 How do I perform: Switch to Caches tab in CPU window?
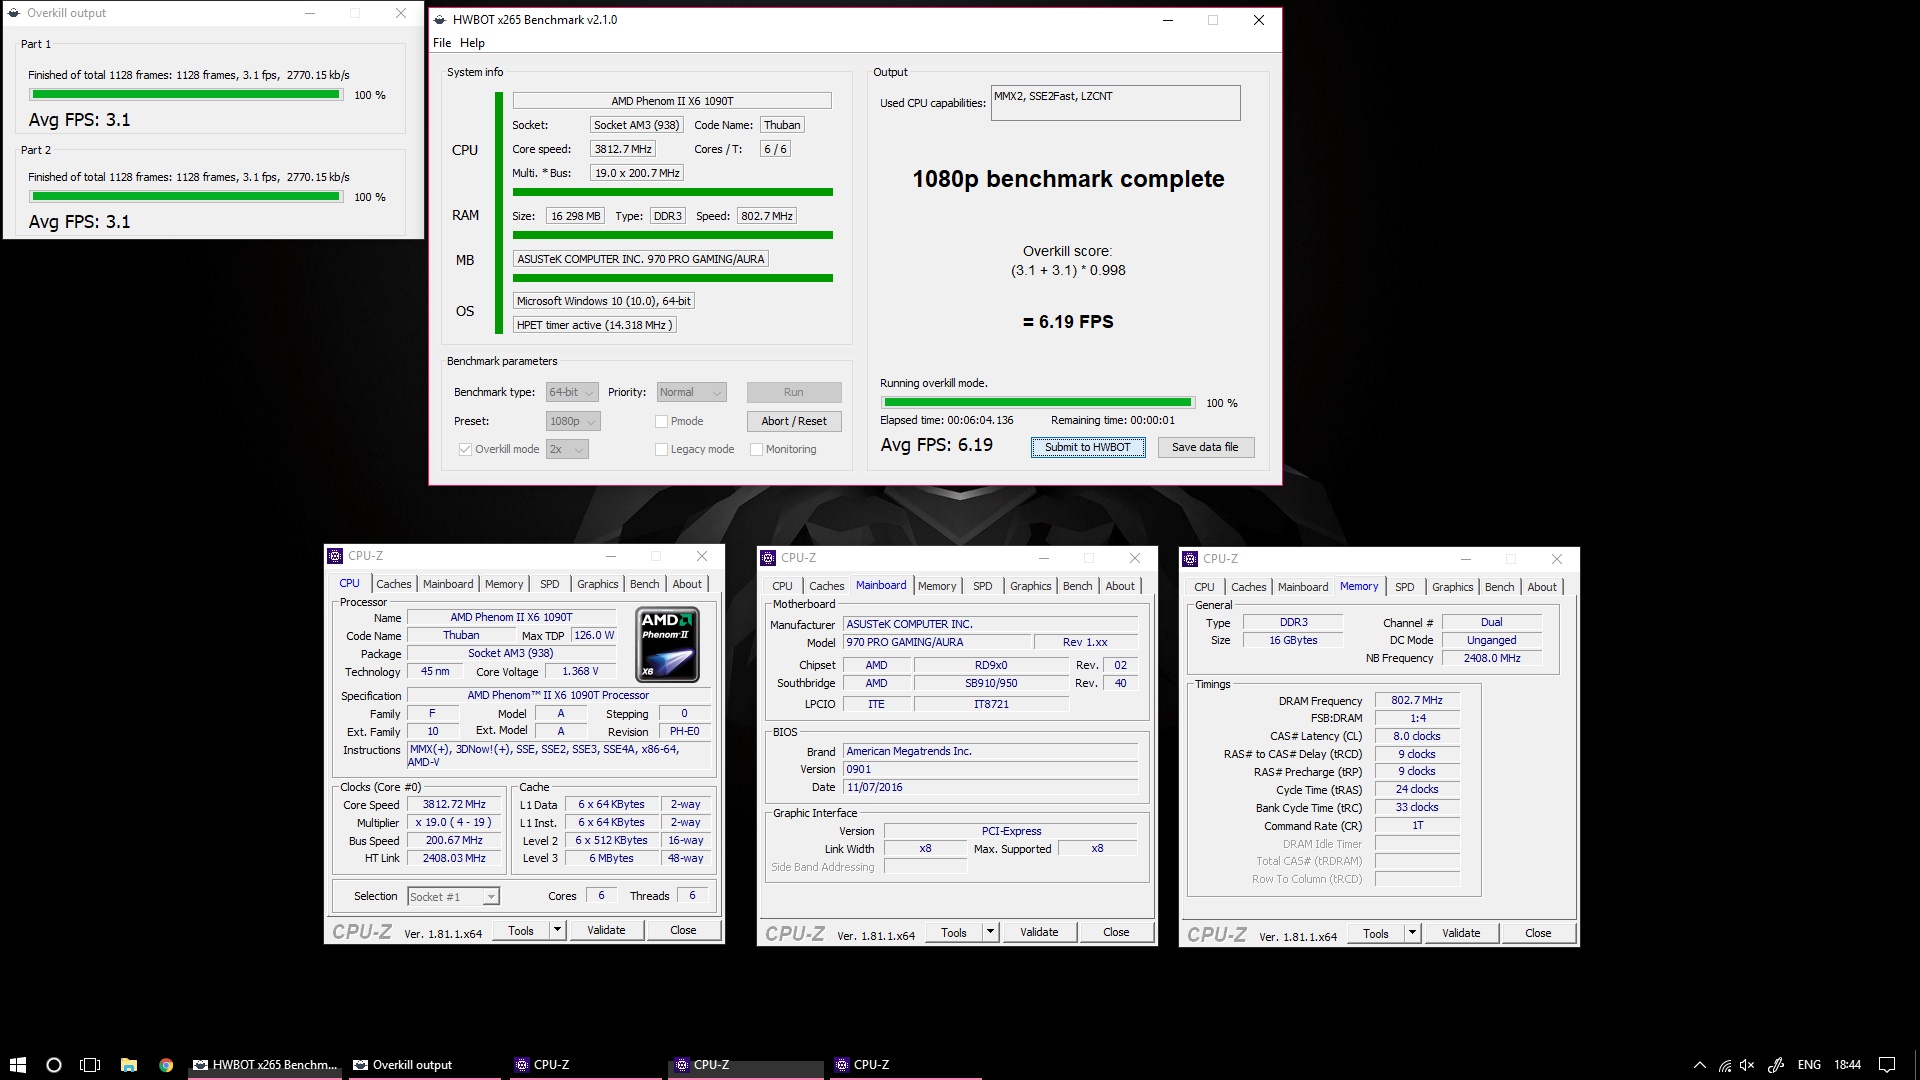[x=393, y=584]
